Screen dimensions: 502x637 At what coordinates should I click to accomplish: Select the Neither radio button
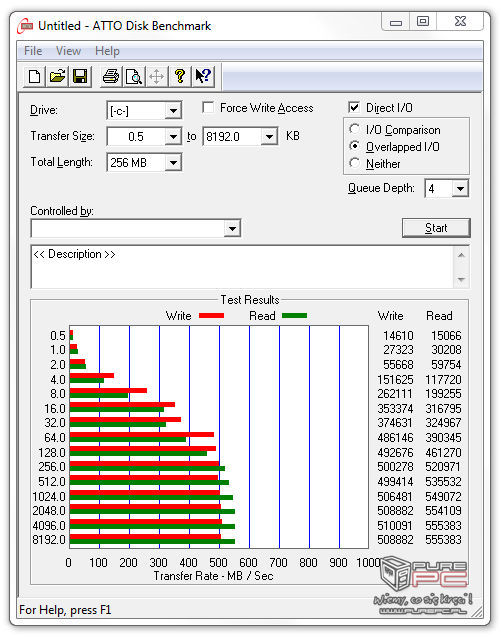tap(355, 163)
